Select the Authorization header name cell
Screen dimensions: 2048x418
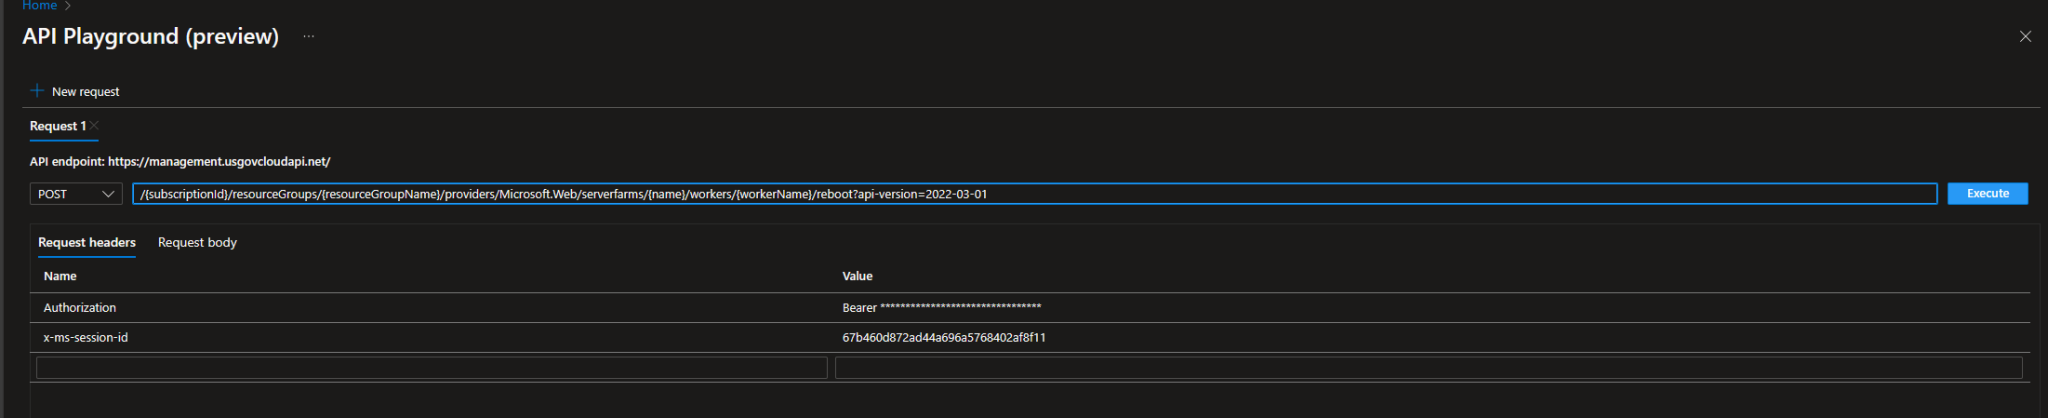pyautogui.click(x=80, y=308)
